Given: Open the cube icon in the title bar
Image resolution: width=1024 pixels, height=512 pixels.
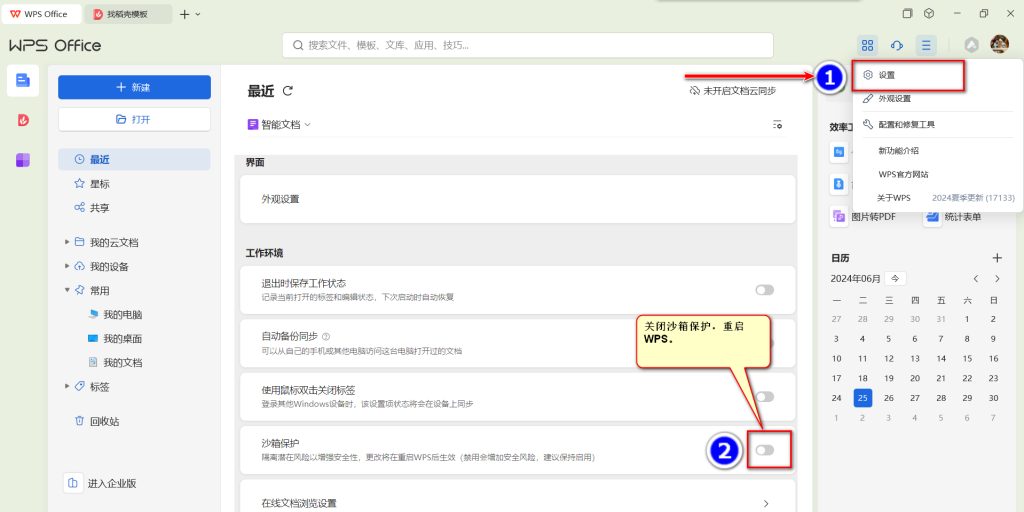Looking at the screenshot, I should point(929,14).
